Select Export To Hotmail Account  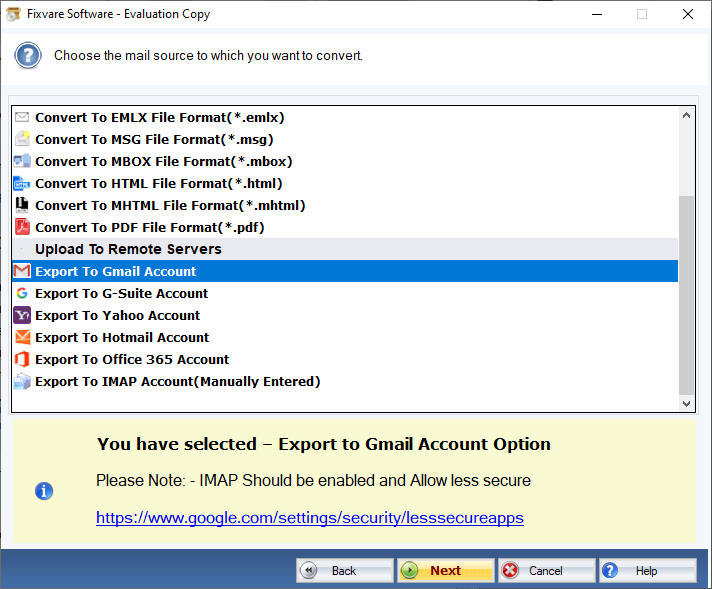(x=345, y=337)
